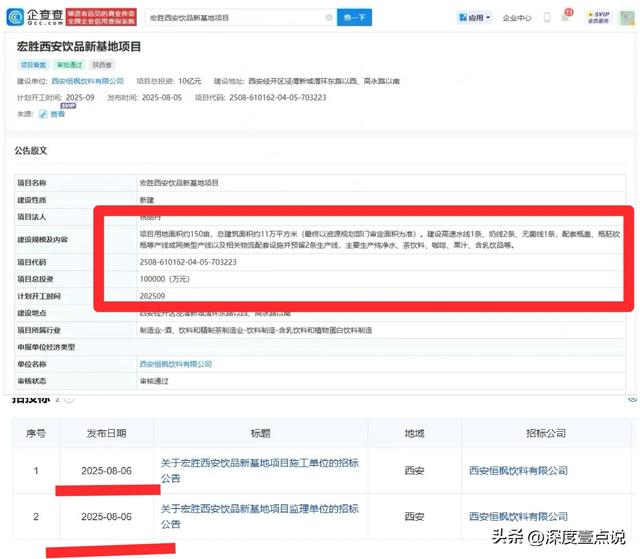Click the source document icon beside 查看
Image resolution: width=640 pixels, height=559 pixels.
tap(43, 114)
